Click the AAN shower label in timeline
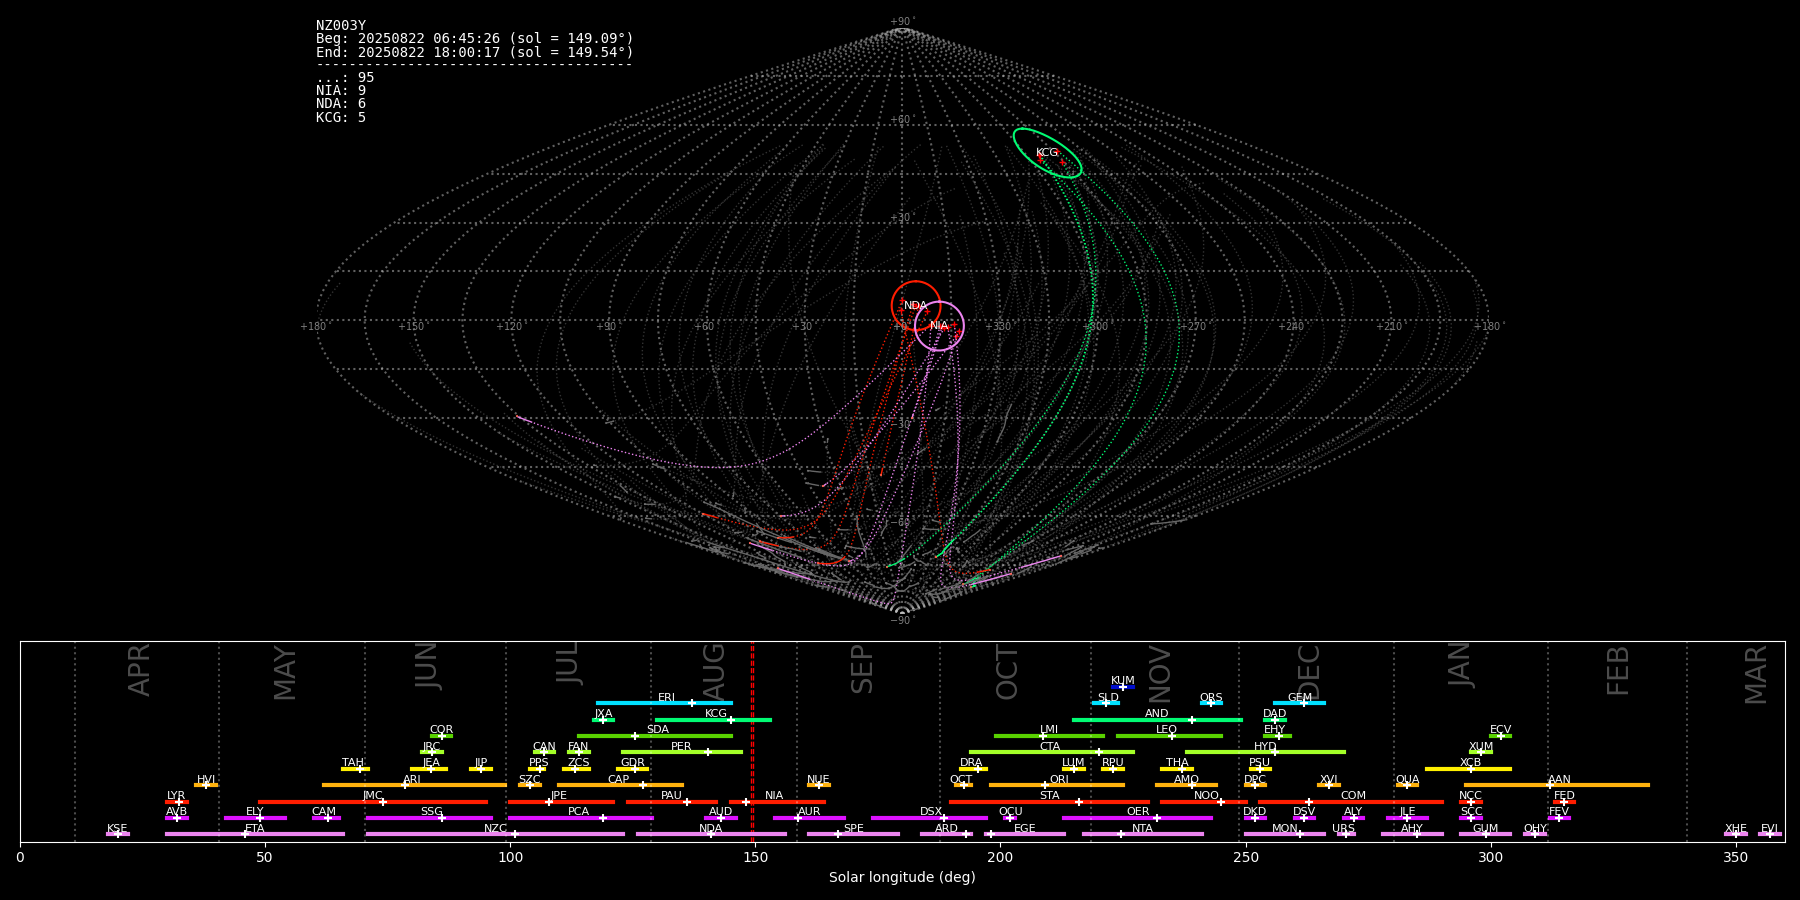 tap(1560, 780)
